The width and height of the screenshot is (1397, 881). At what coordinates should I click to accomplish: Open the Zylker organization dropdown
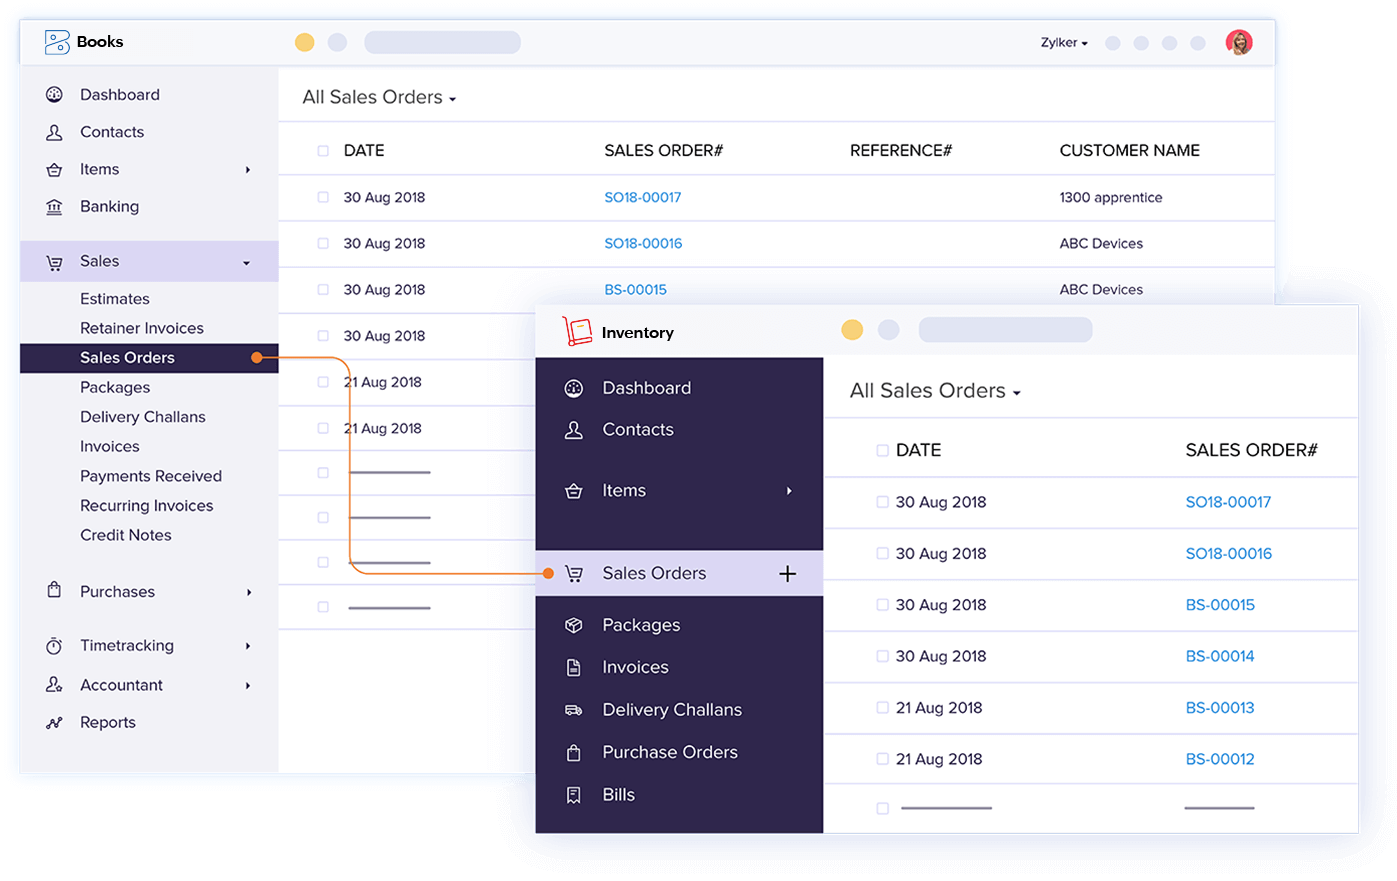(1064, 43)
